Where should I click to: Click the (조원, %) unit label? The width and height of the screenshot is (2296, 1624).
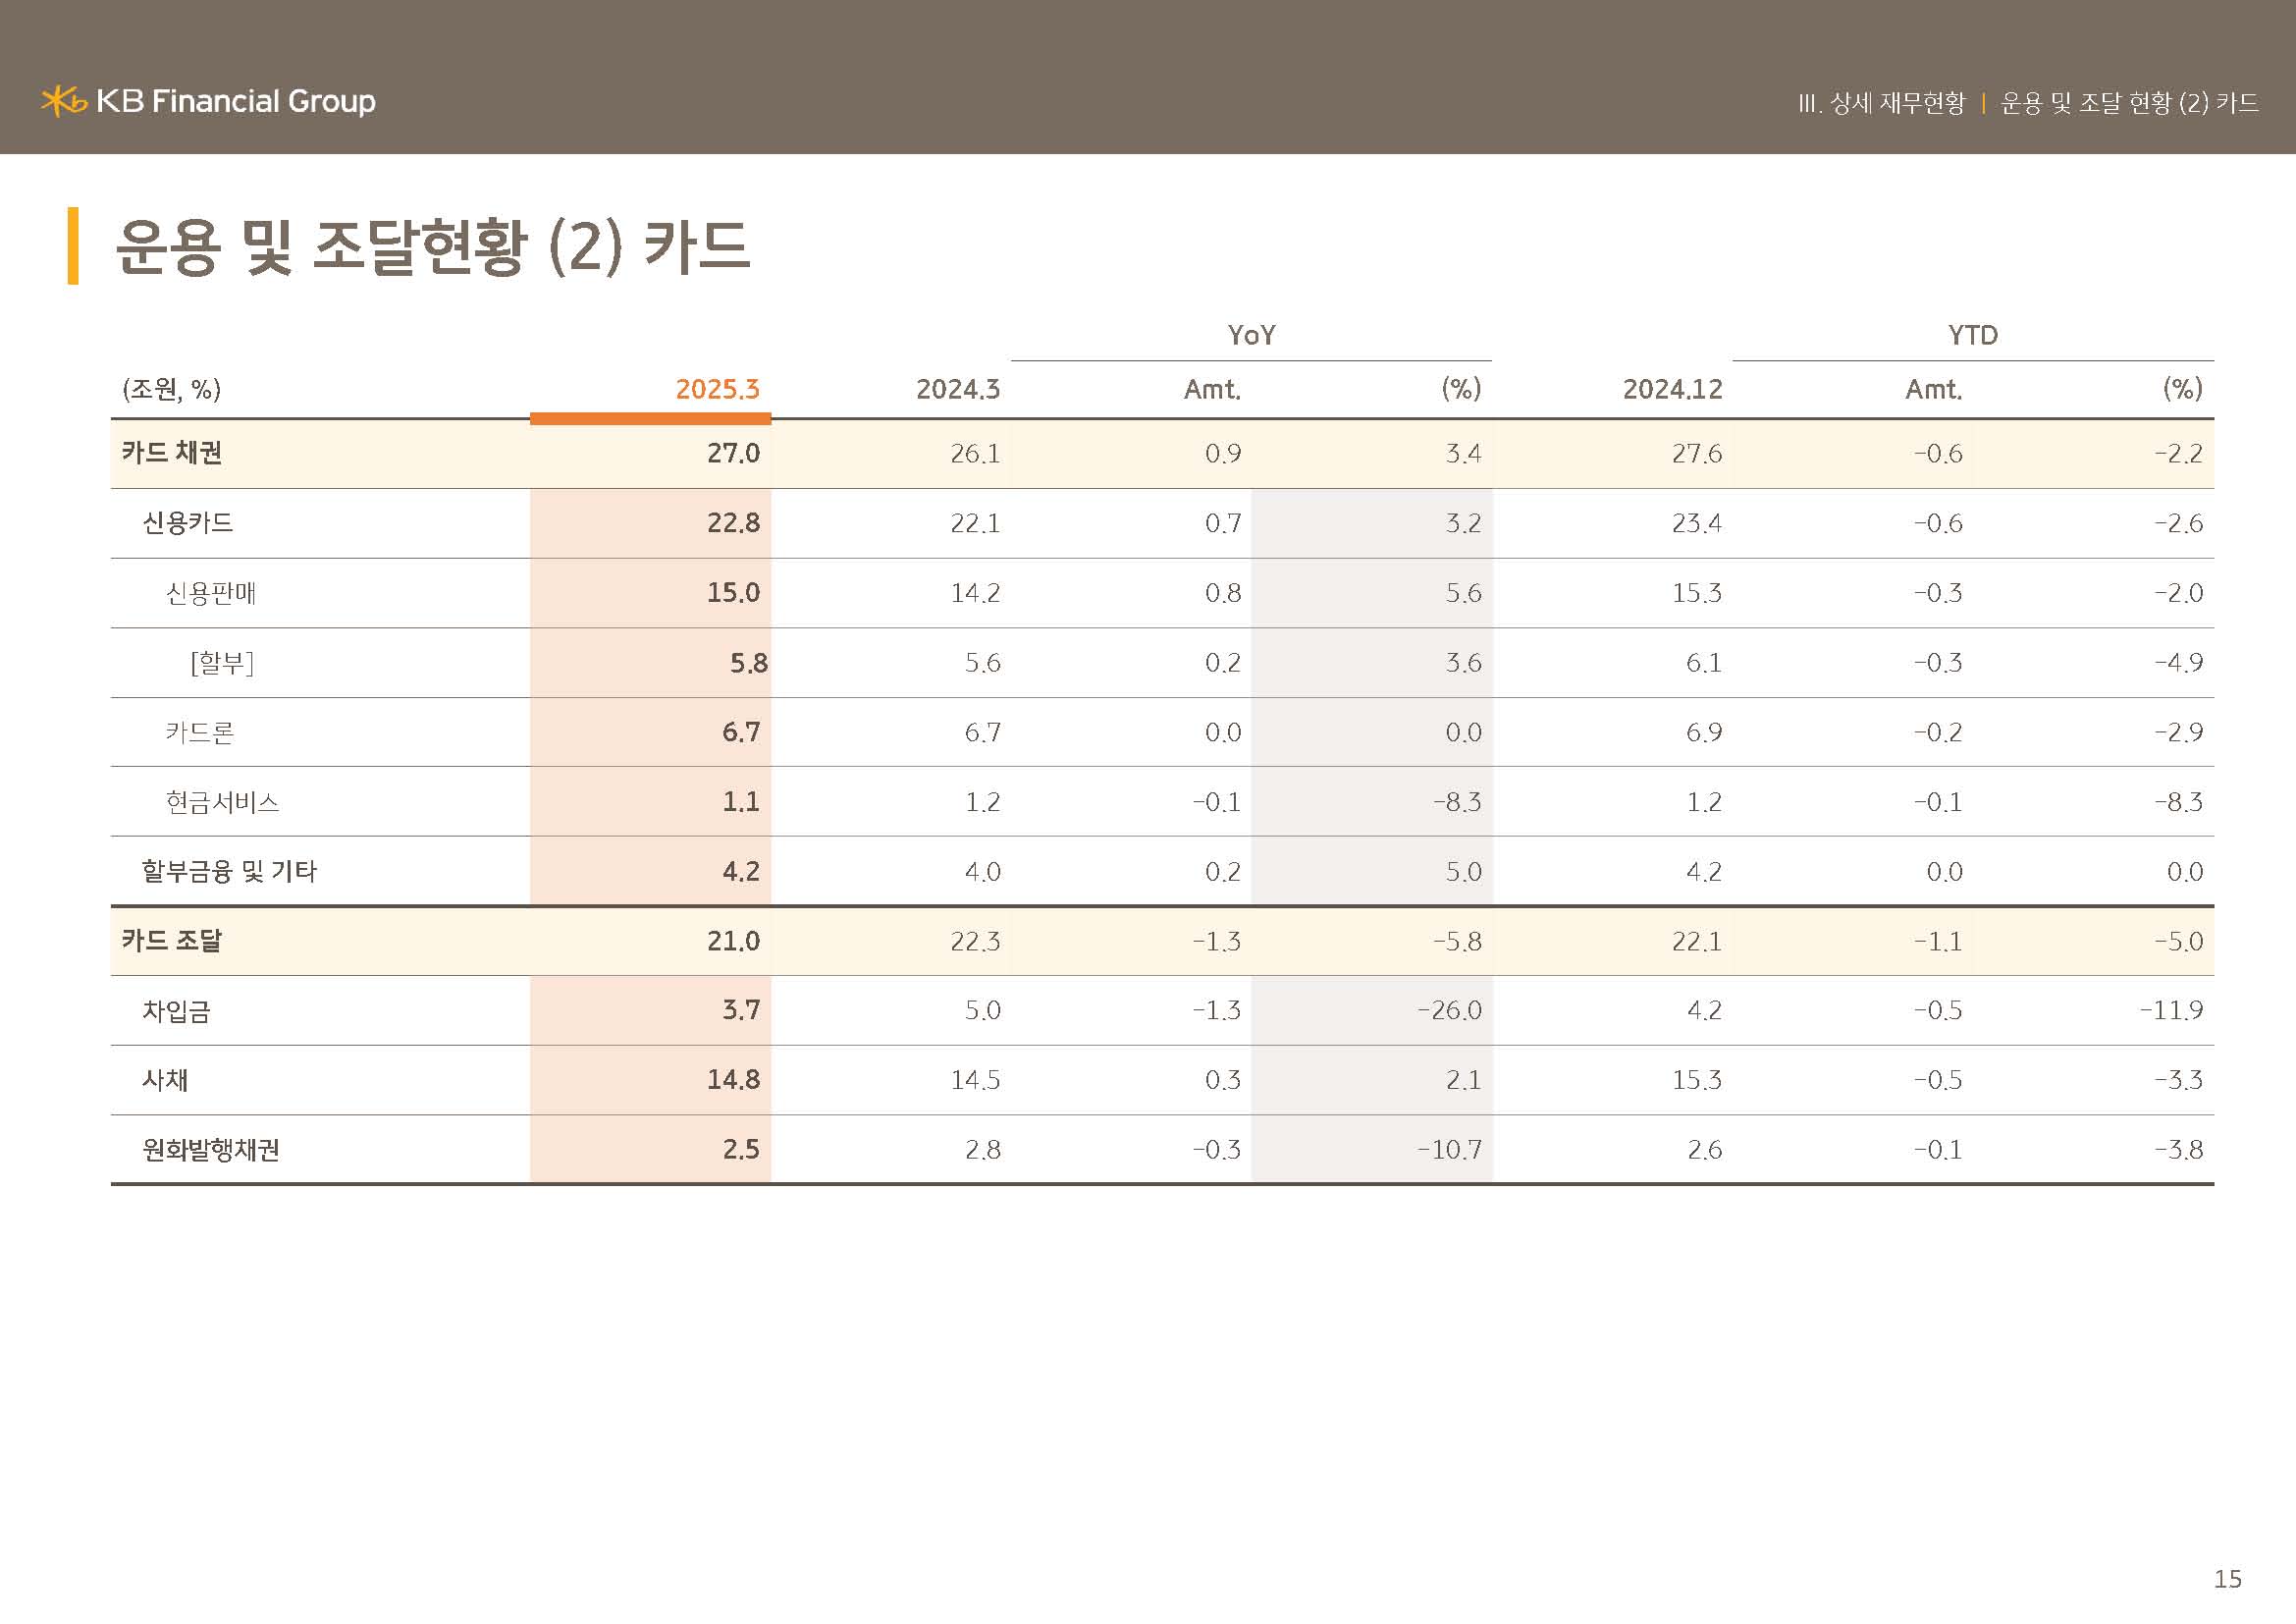pyautogui.click(x=171, y=389)
